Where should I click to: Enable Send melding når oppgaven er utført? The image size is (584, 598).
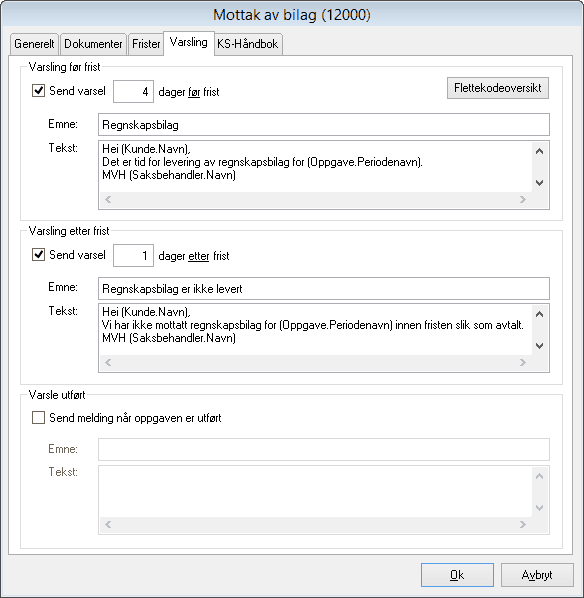39,418
